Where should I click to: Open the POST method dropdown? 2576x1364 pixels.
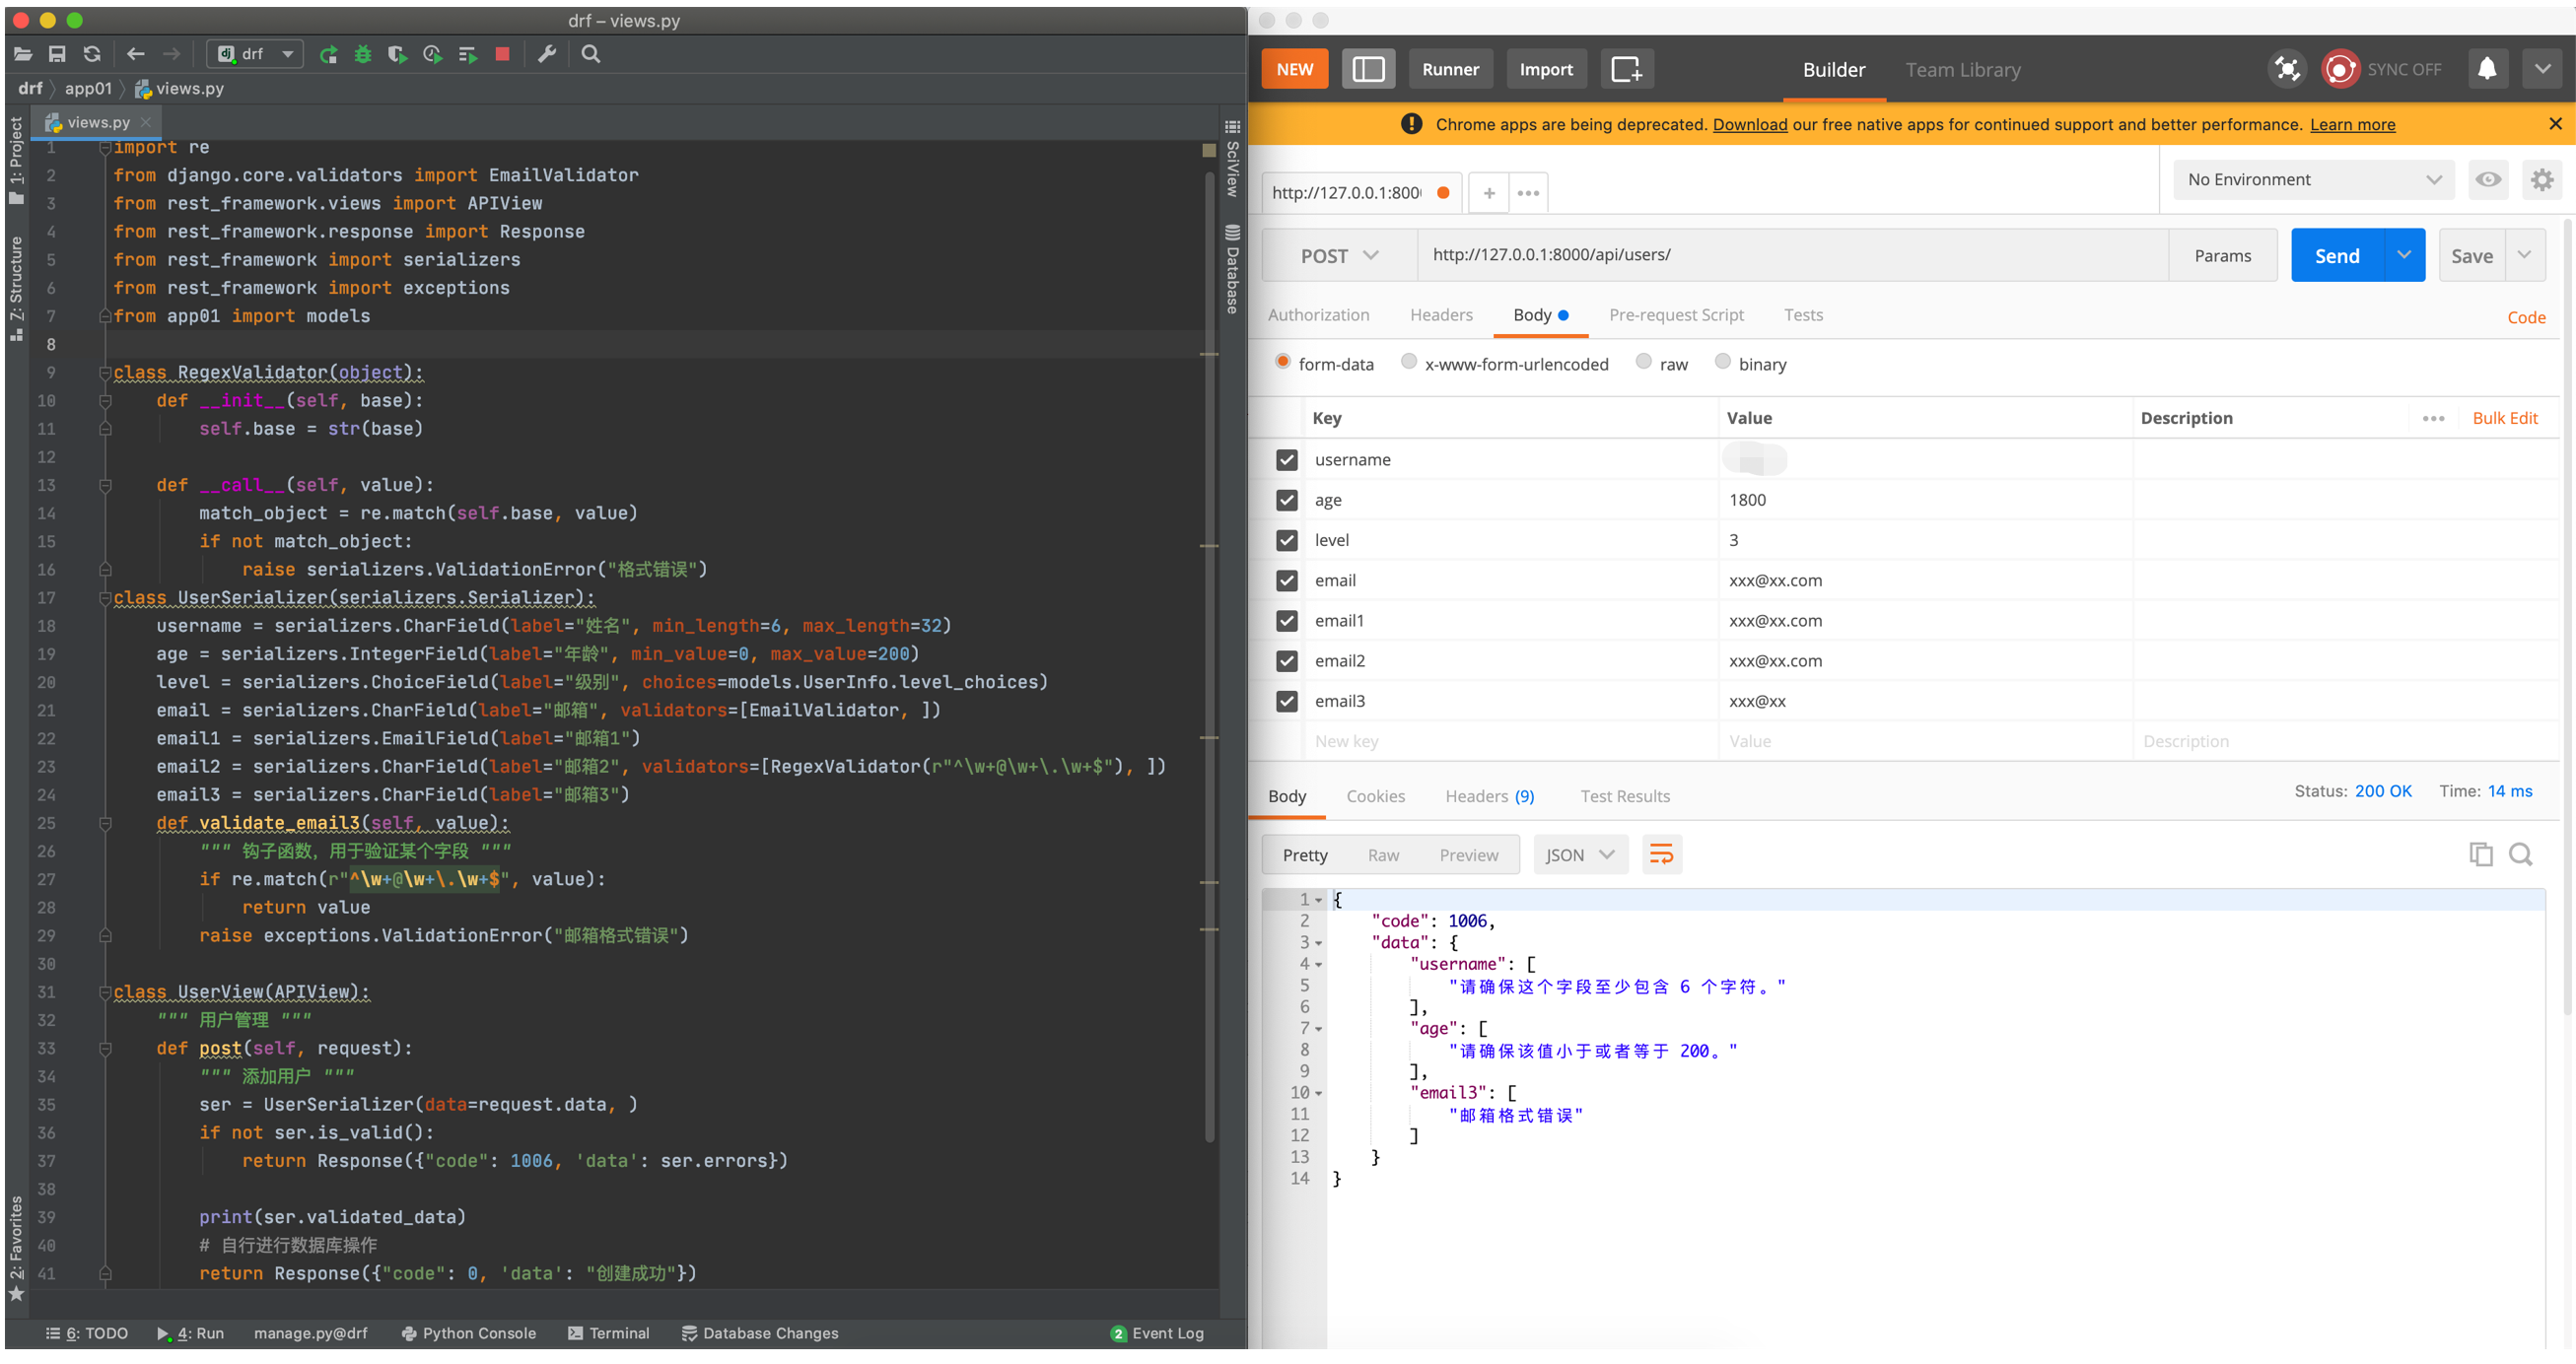1339,256
